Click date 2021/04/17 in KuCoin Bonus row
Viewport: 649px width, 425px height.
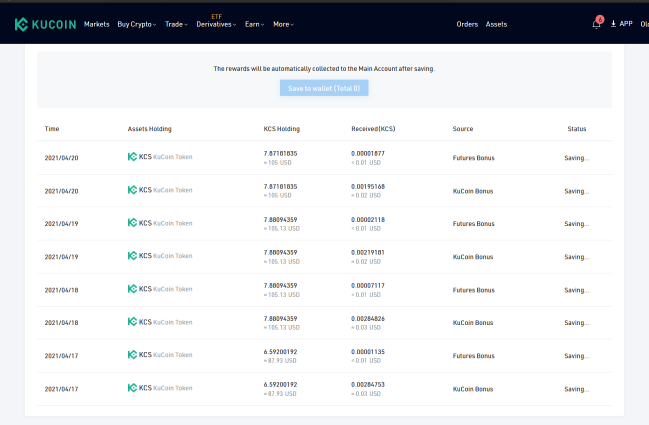(61, 389)
